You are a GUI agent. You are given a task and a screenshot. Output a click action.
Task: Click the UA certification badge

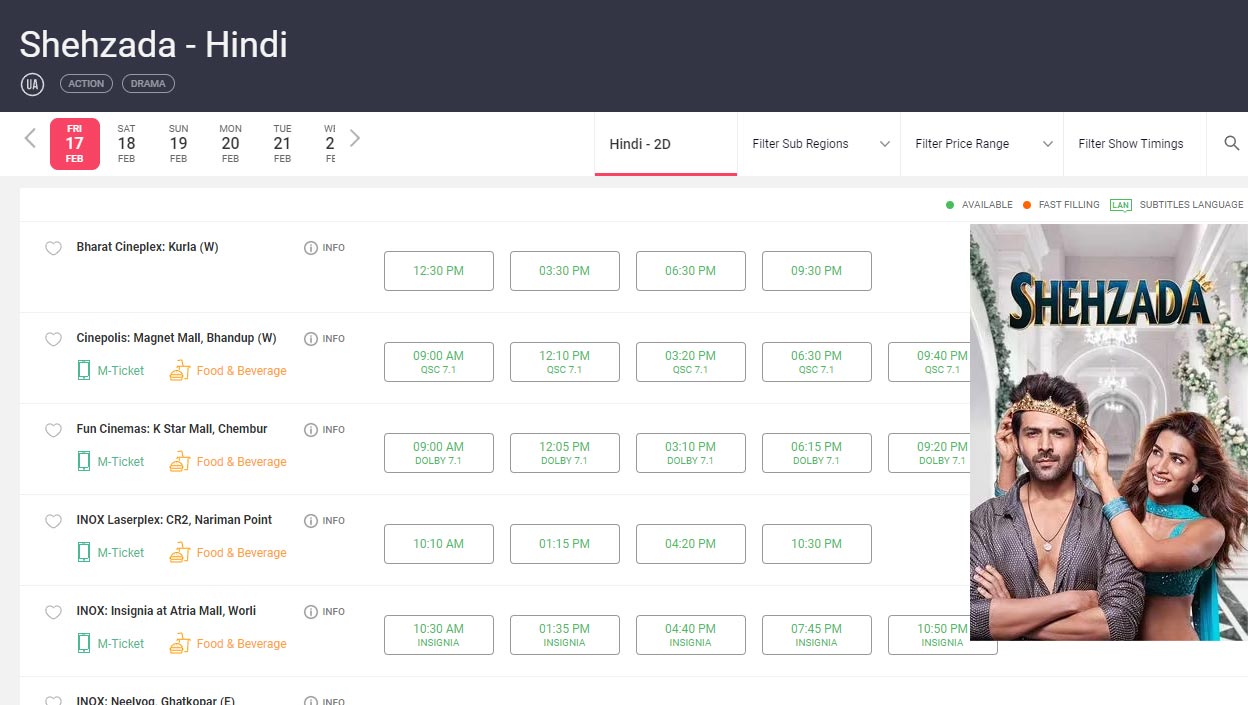[32, 84]
